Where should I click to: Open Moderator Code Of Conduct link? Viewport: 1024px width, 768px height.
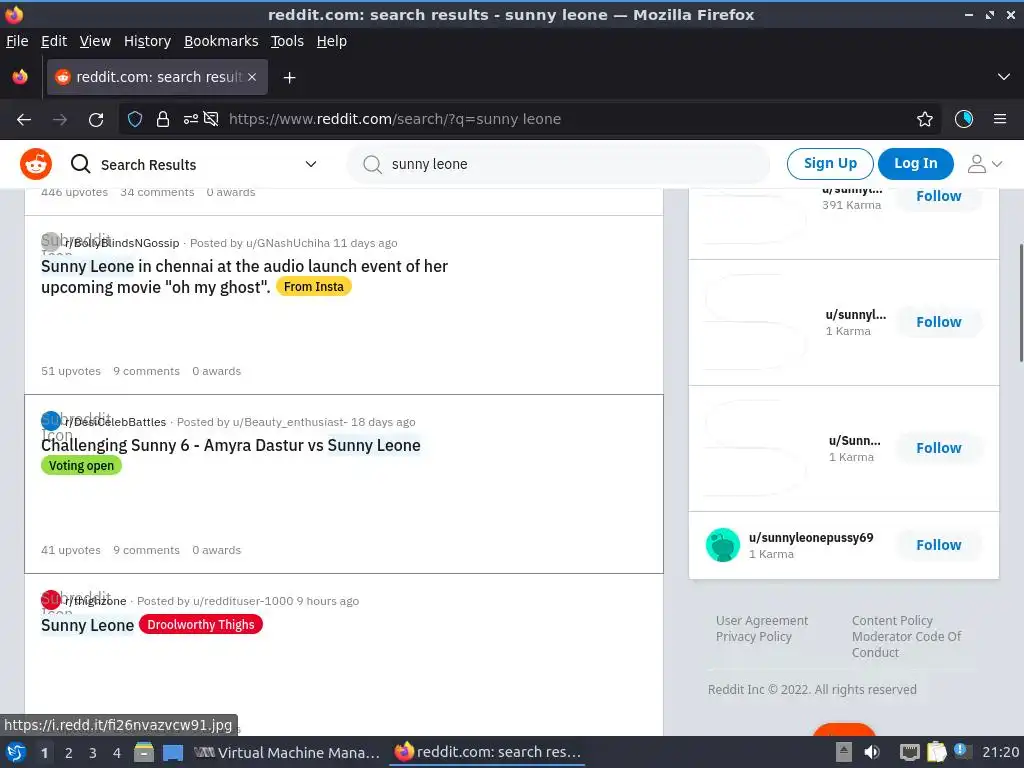click(x=906, y=645)
